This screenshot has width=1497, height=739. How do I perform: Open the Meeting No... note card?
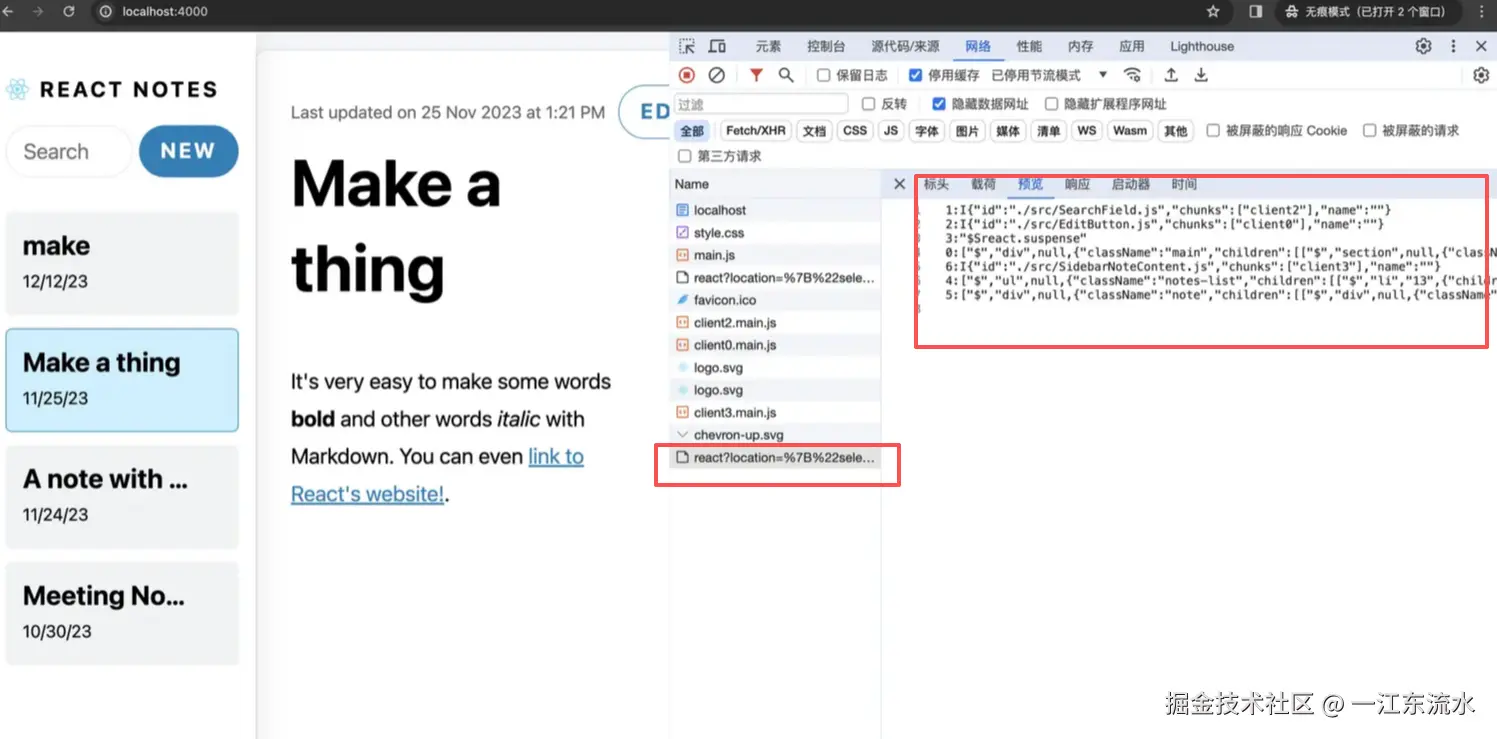point(122,613)
